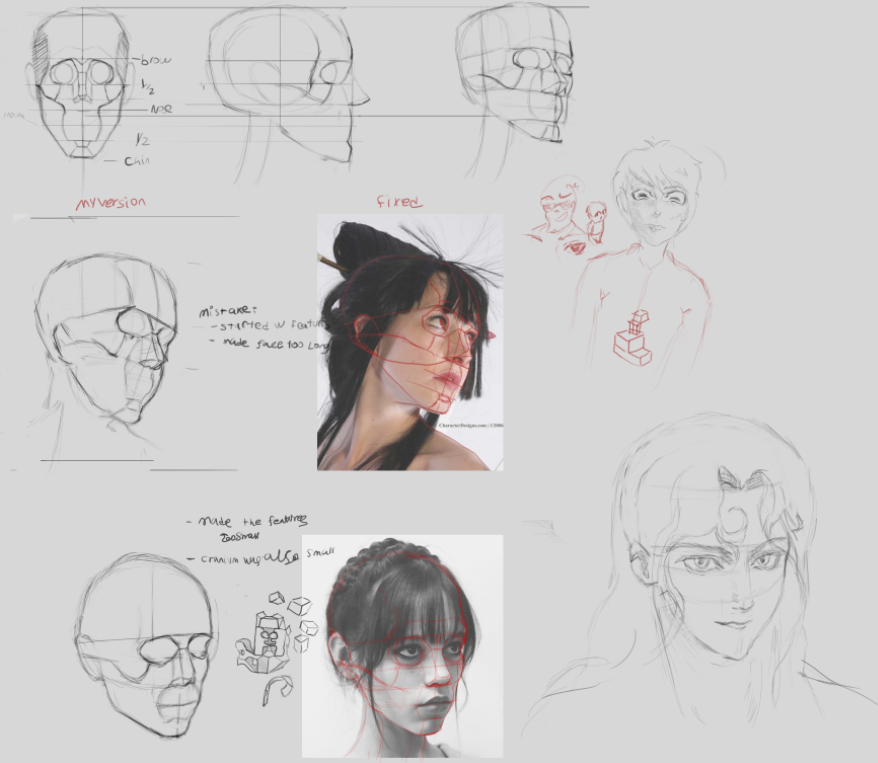Click the grayscale reference photo with braided hair
Image resolution: width=878 pixels, height=763 pixels.
[x=403, y=646]
